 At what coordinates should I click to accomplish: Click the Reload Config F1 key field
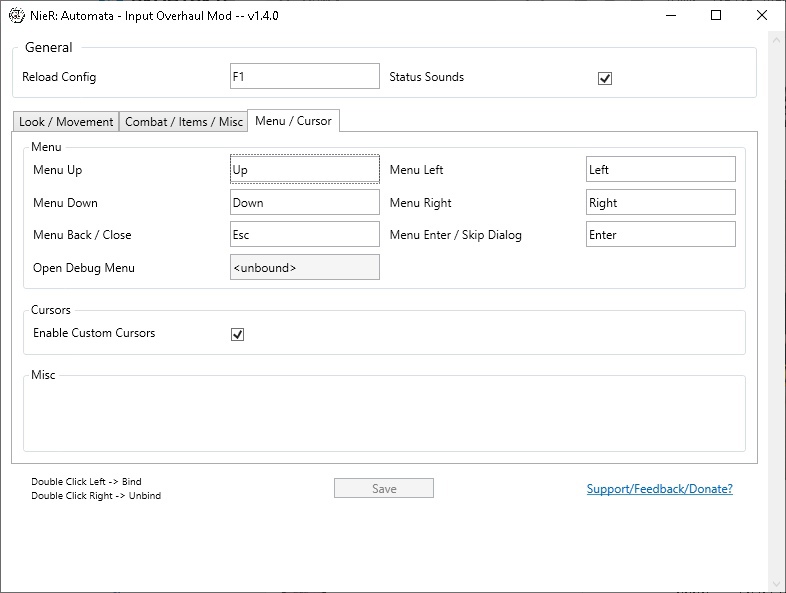(x=305, y=76)
